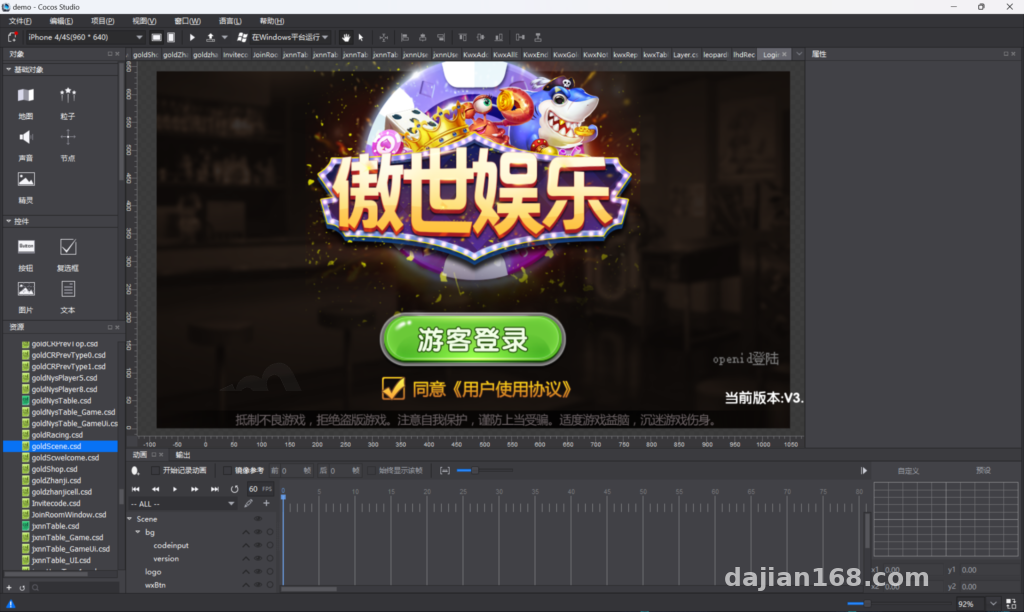Run the project with the play toolbar icon
The image size is (1024, 612).
(x=192, y=37)
